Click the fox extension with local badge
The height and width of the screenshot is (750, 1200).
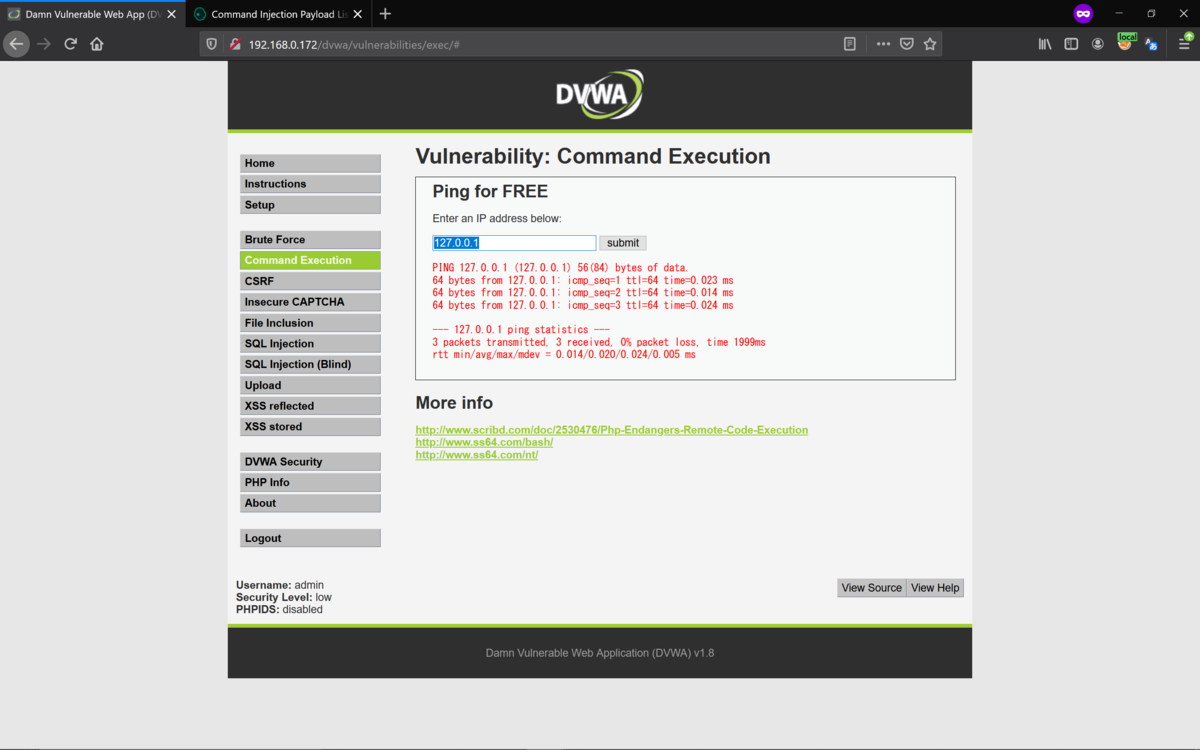pyautogui.click(x=1126, y=42)
